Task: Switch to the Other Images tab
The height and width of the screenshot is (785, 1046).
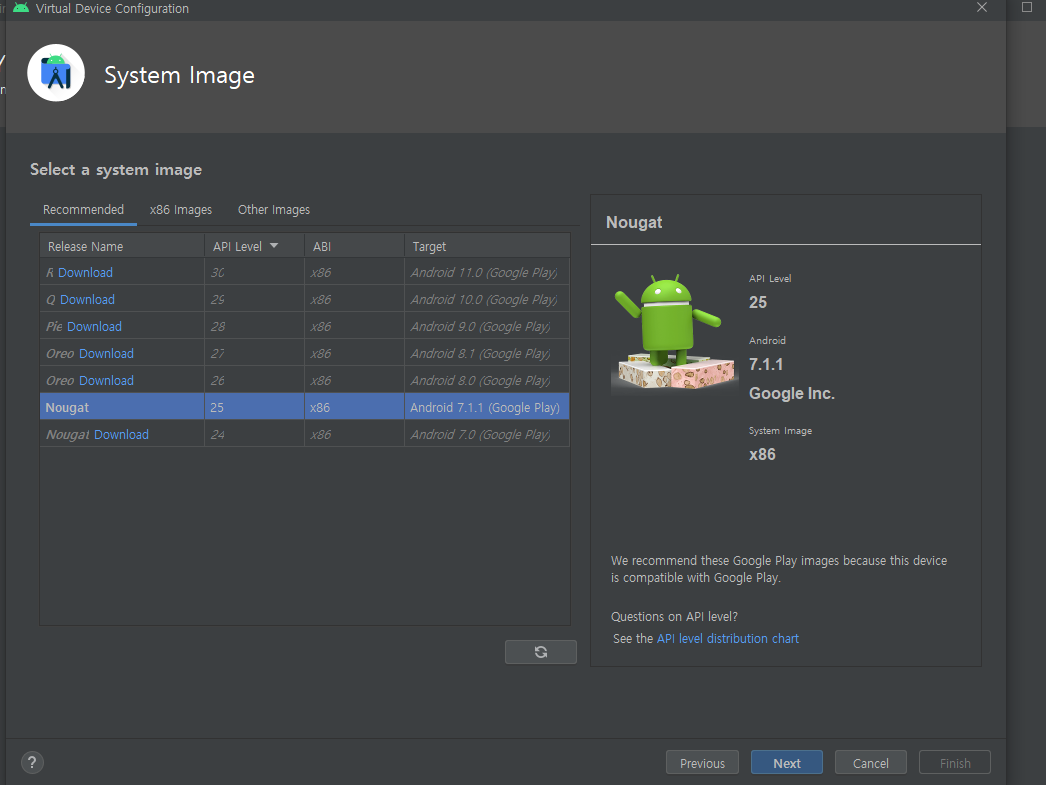Action: coord(274,209)
